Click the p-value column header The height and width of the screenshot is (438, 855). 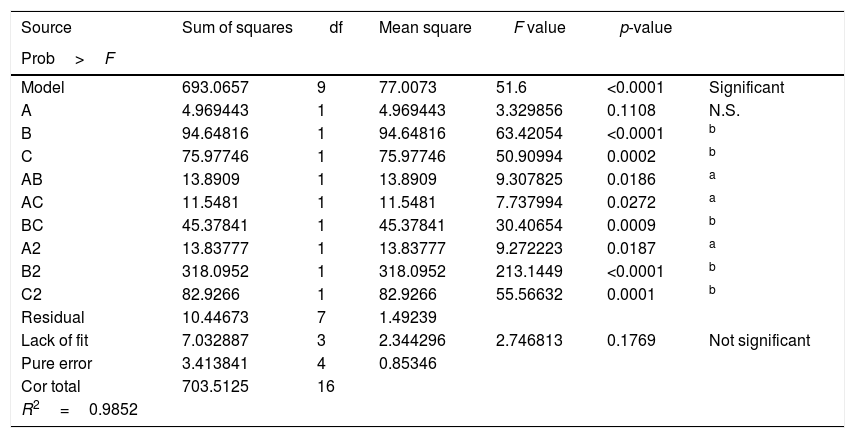tap(646, 27)
